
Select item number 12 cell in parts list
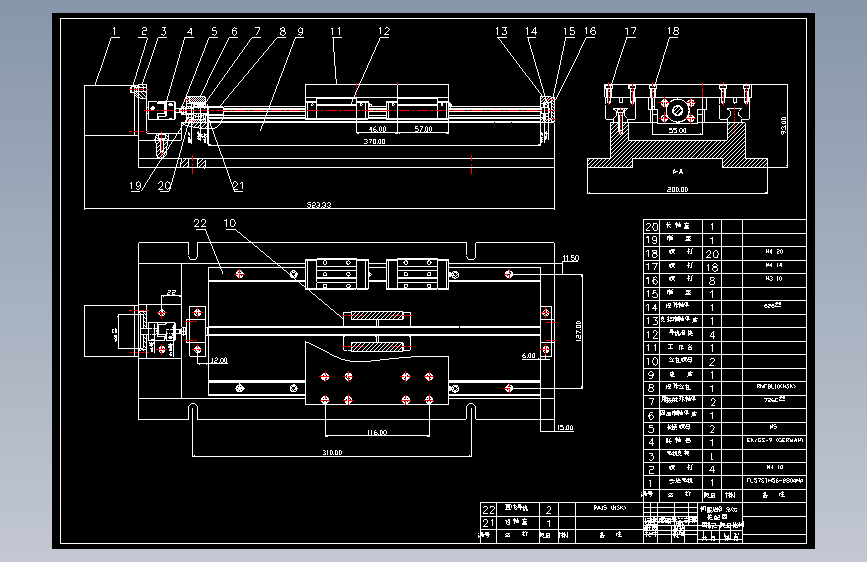(x=651, y=335)
